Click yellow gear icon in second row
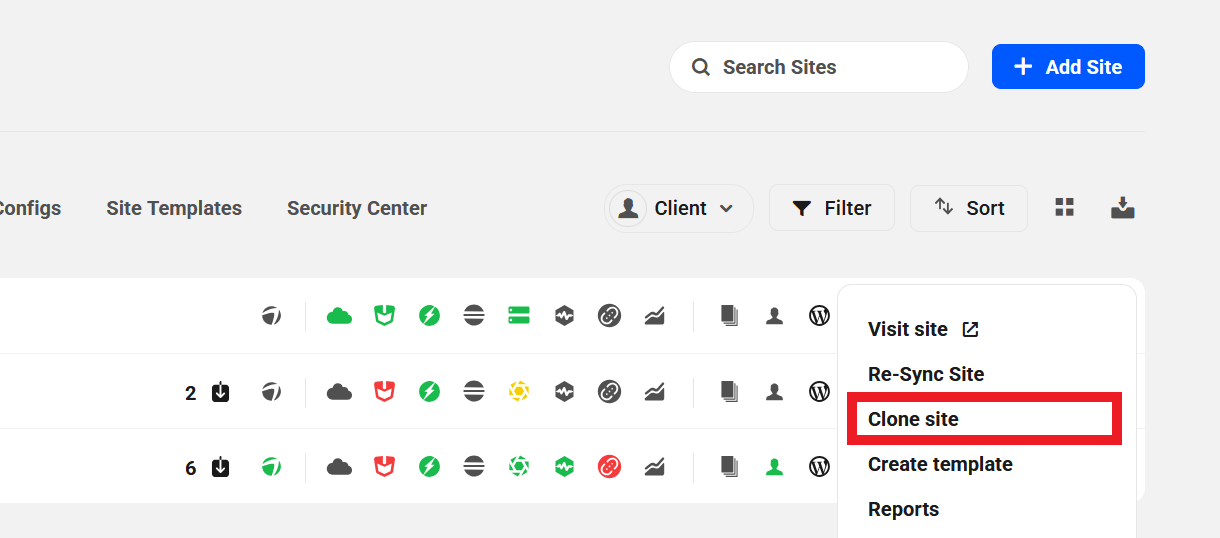 tap(518, 391)
